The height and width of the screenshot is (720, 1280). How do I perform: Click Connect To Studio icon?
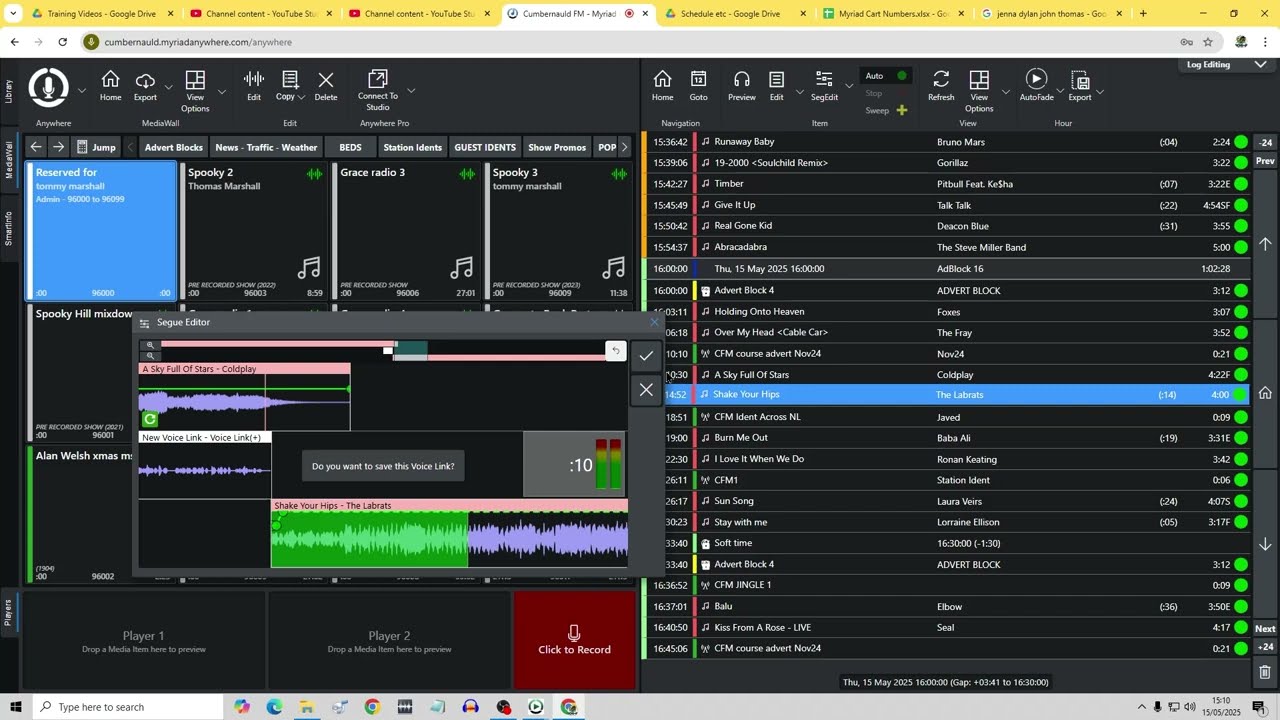pyautogui.click(x=378, y=79)
